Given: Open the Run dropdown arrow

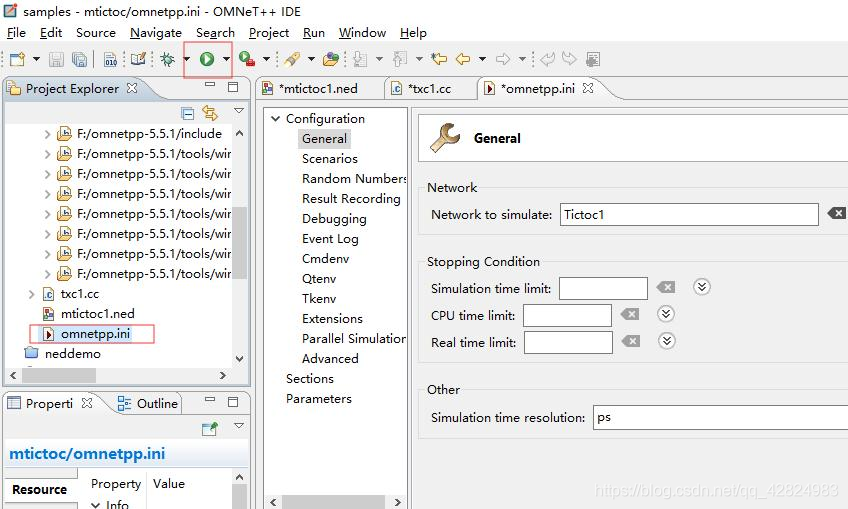Looking at the screenshot, I should 226,59.
